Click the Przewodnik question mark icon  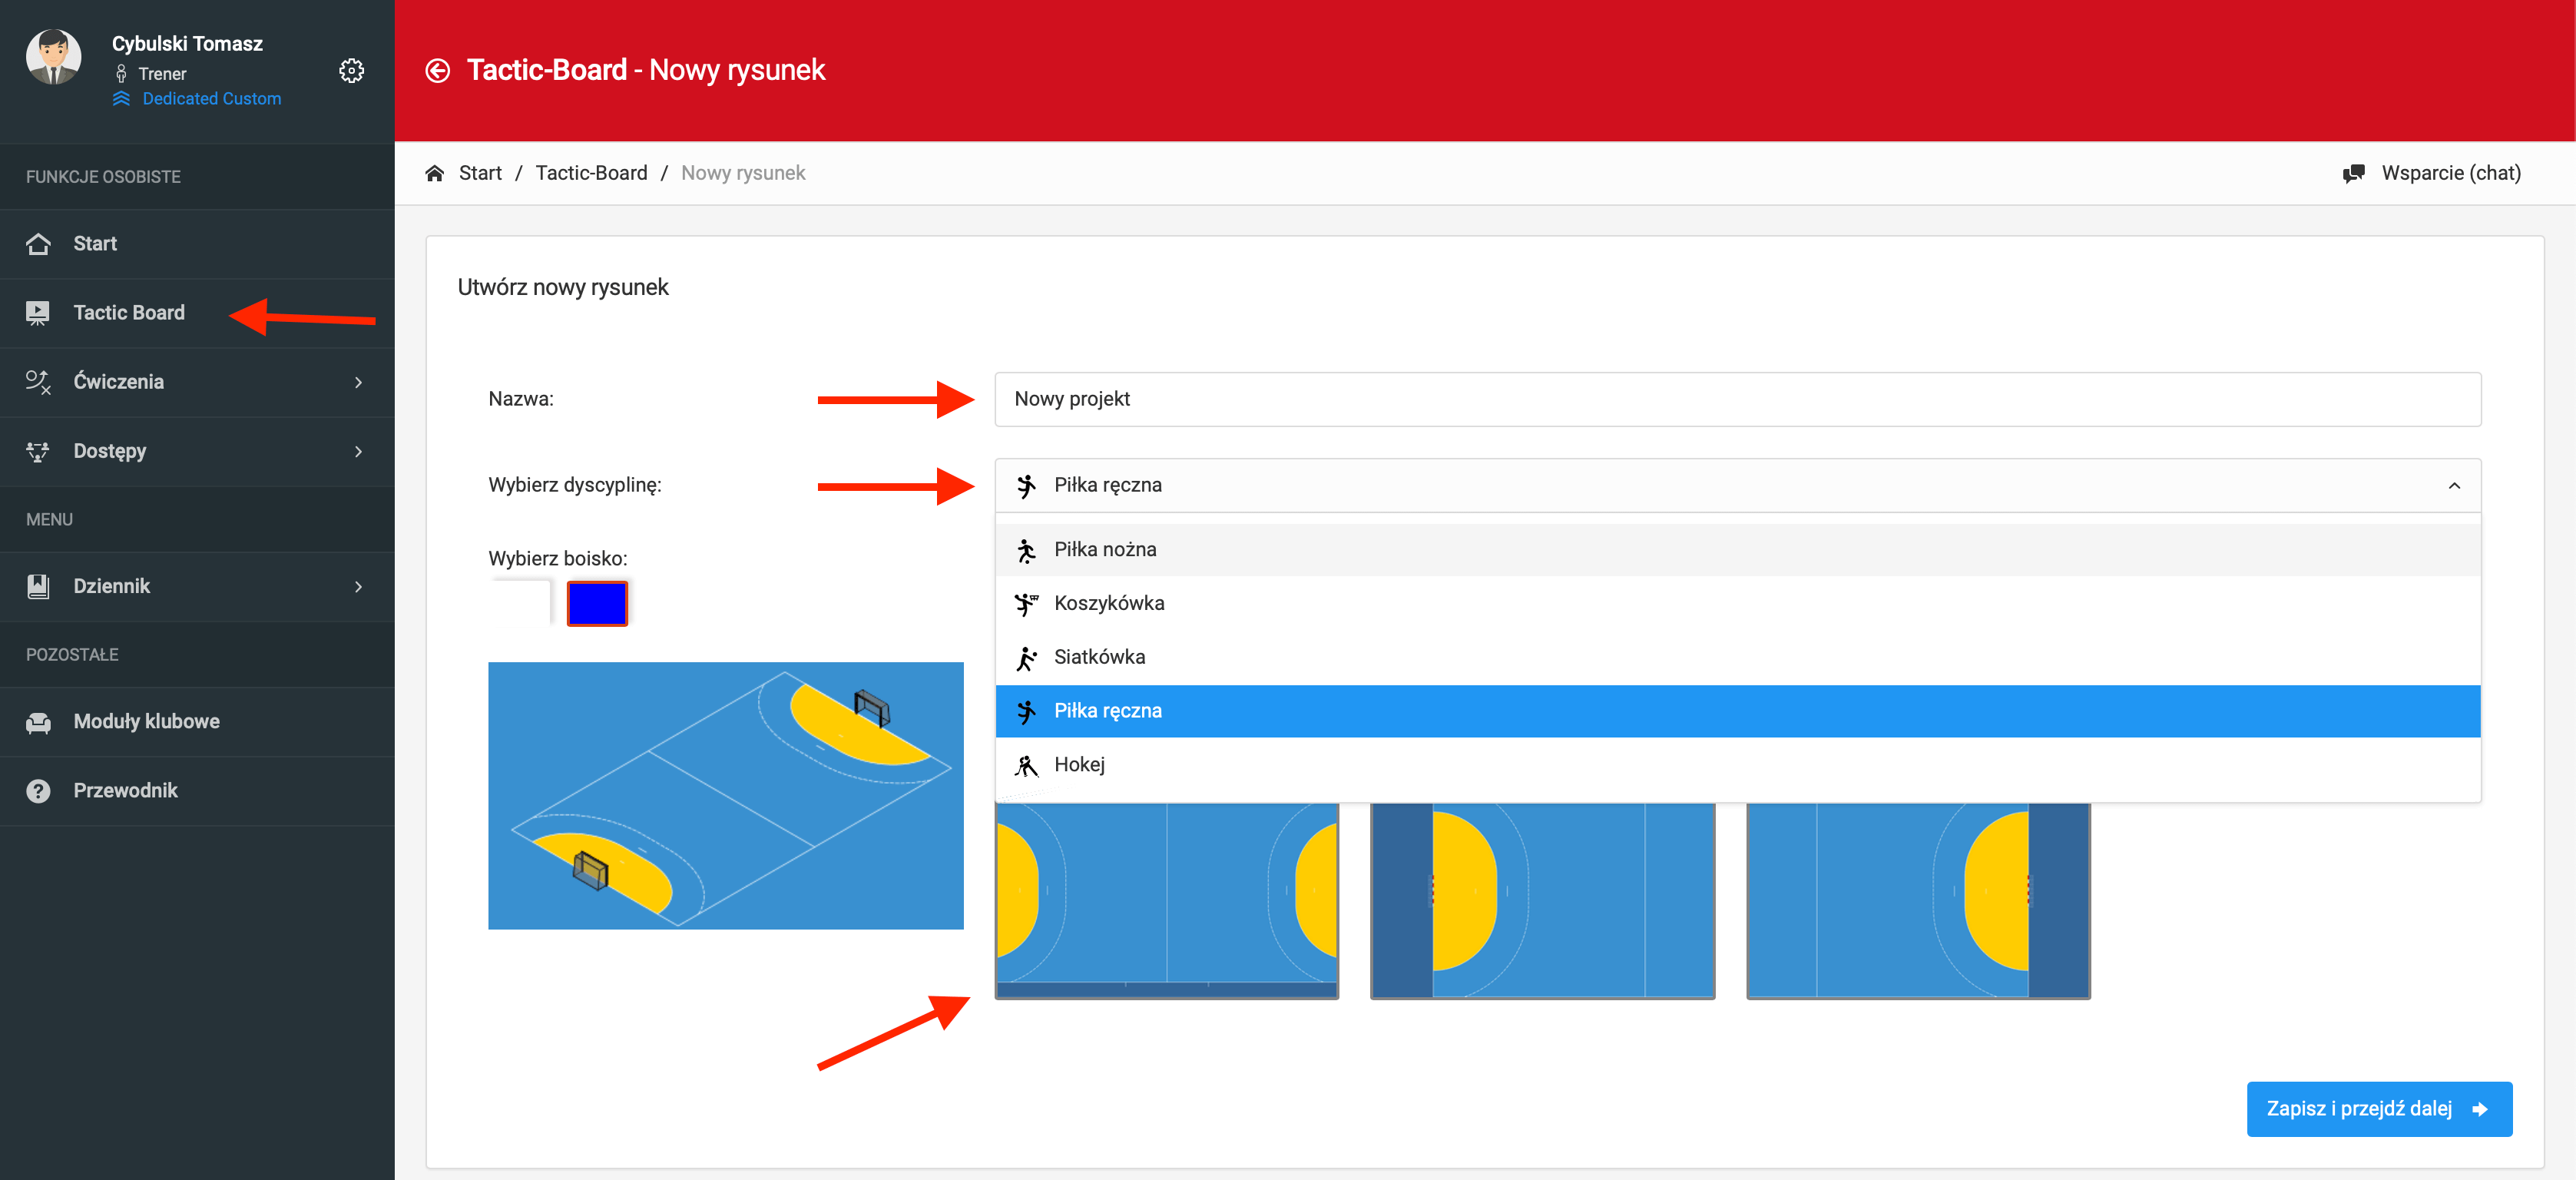click(38, 791)
